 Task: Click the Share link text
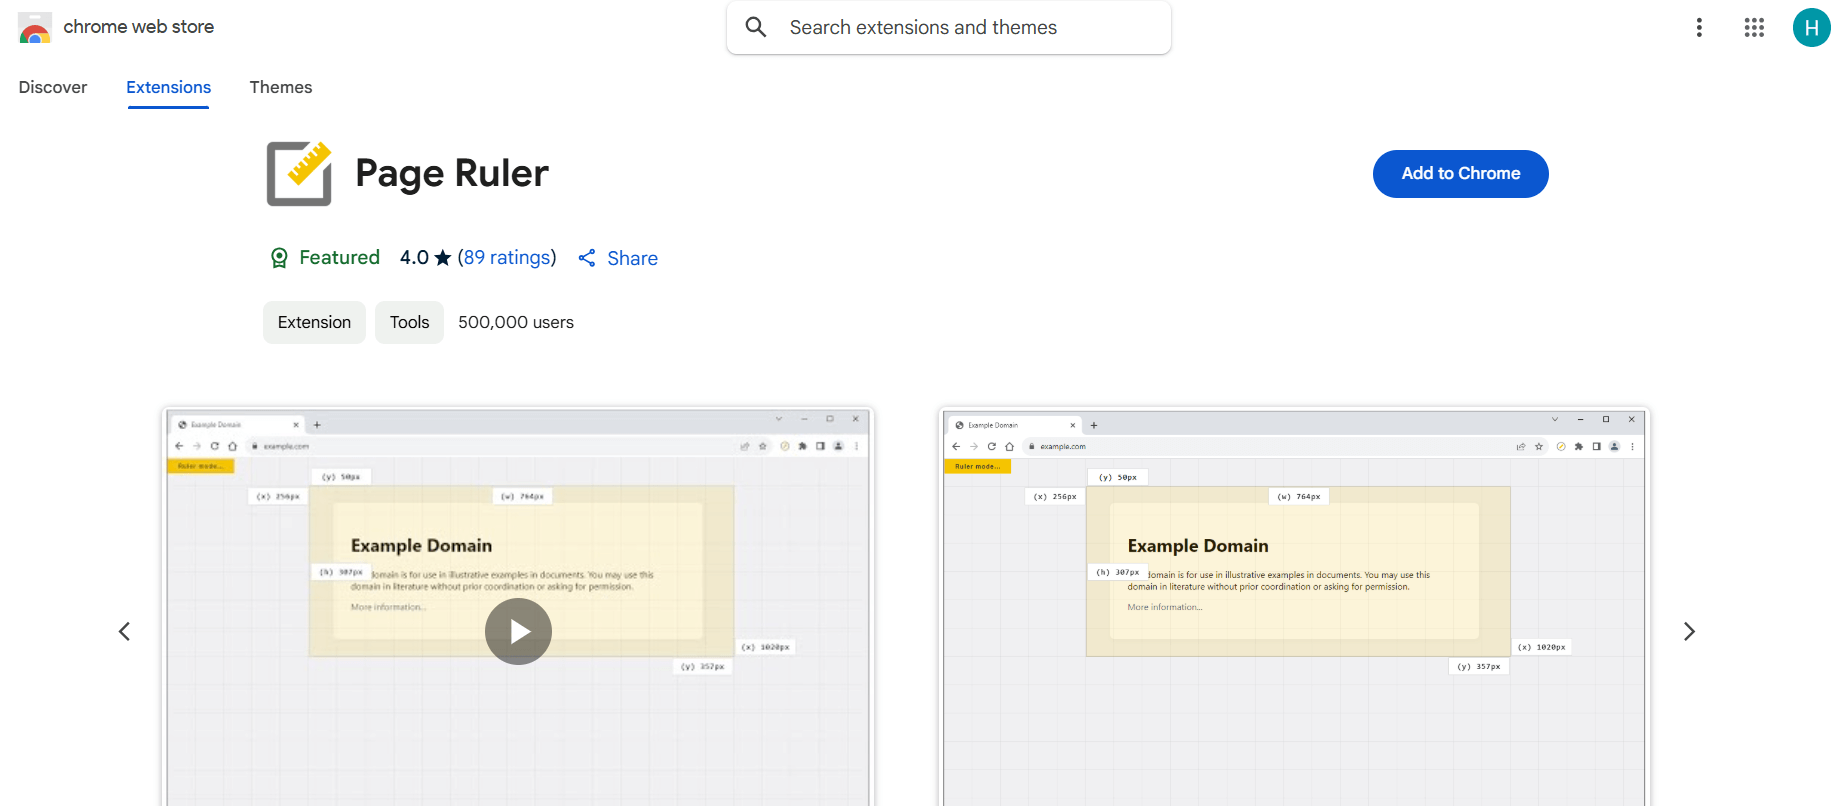pyautogui.click(x=633, y=258)
